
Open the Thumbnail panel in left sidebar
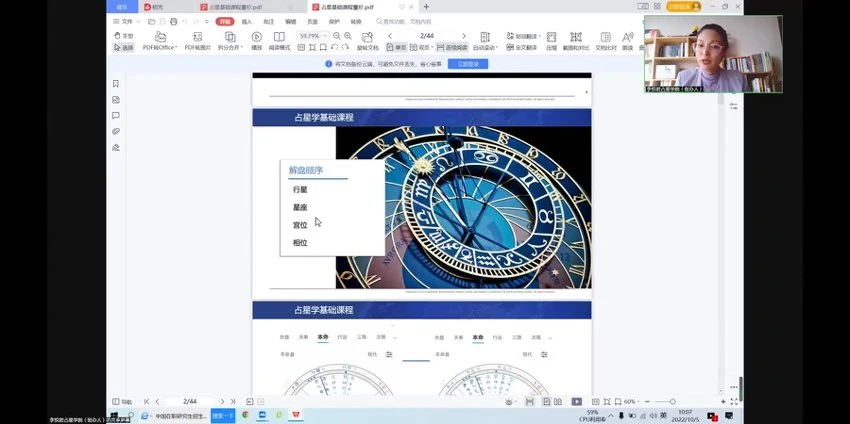(x=115, y=100)
